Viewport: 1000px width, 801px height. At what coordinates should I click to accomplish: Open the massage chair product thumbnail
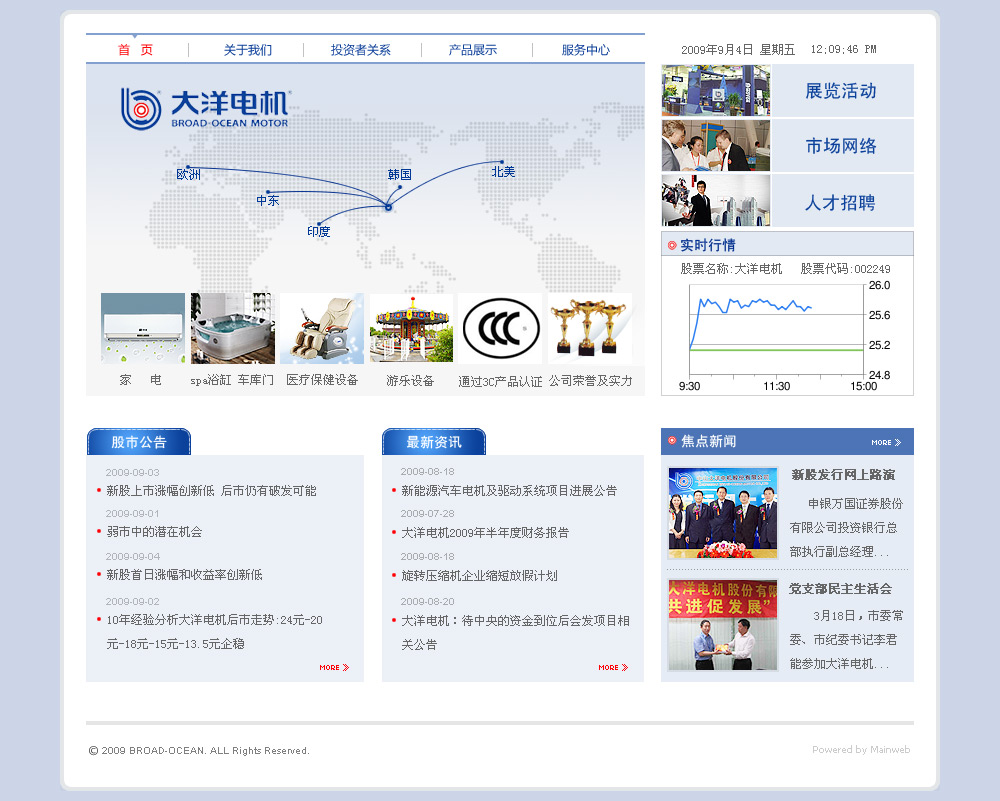pos(322,328)
